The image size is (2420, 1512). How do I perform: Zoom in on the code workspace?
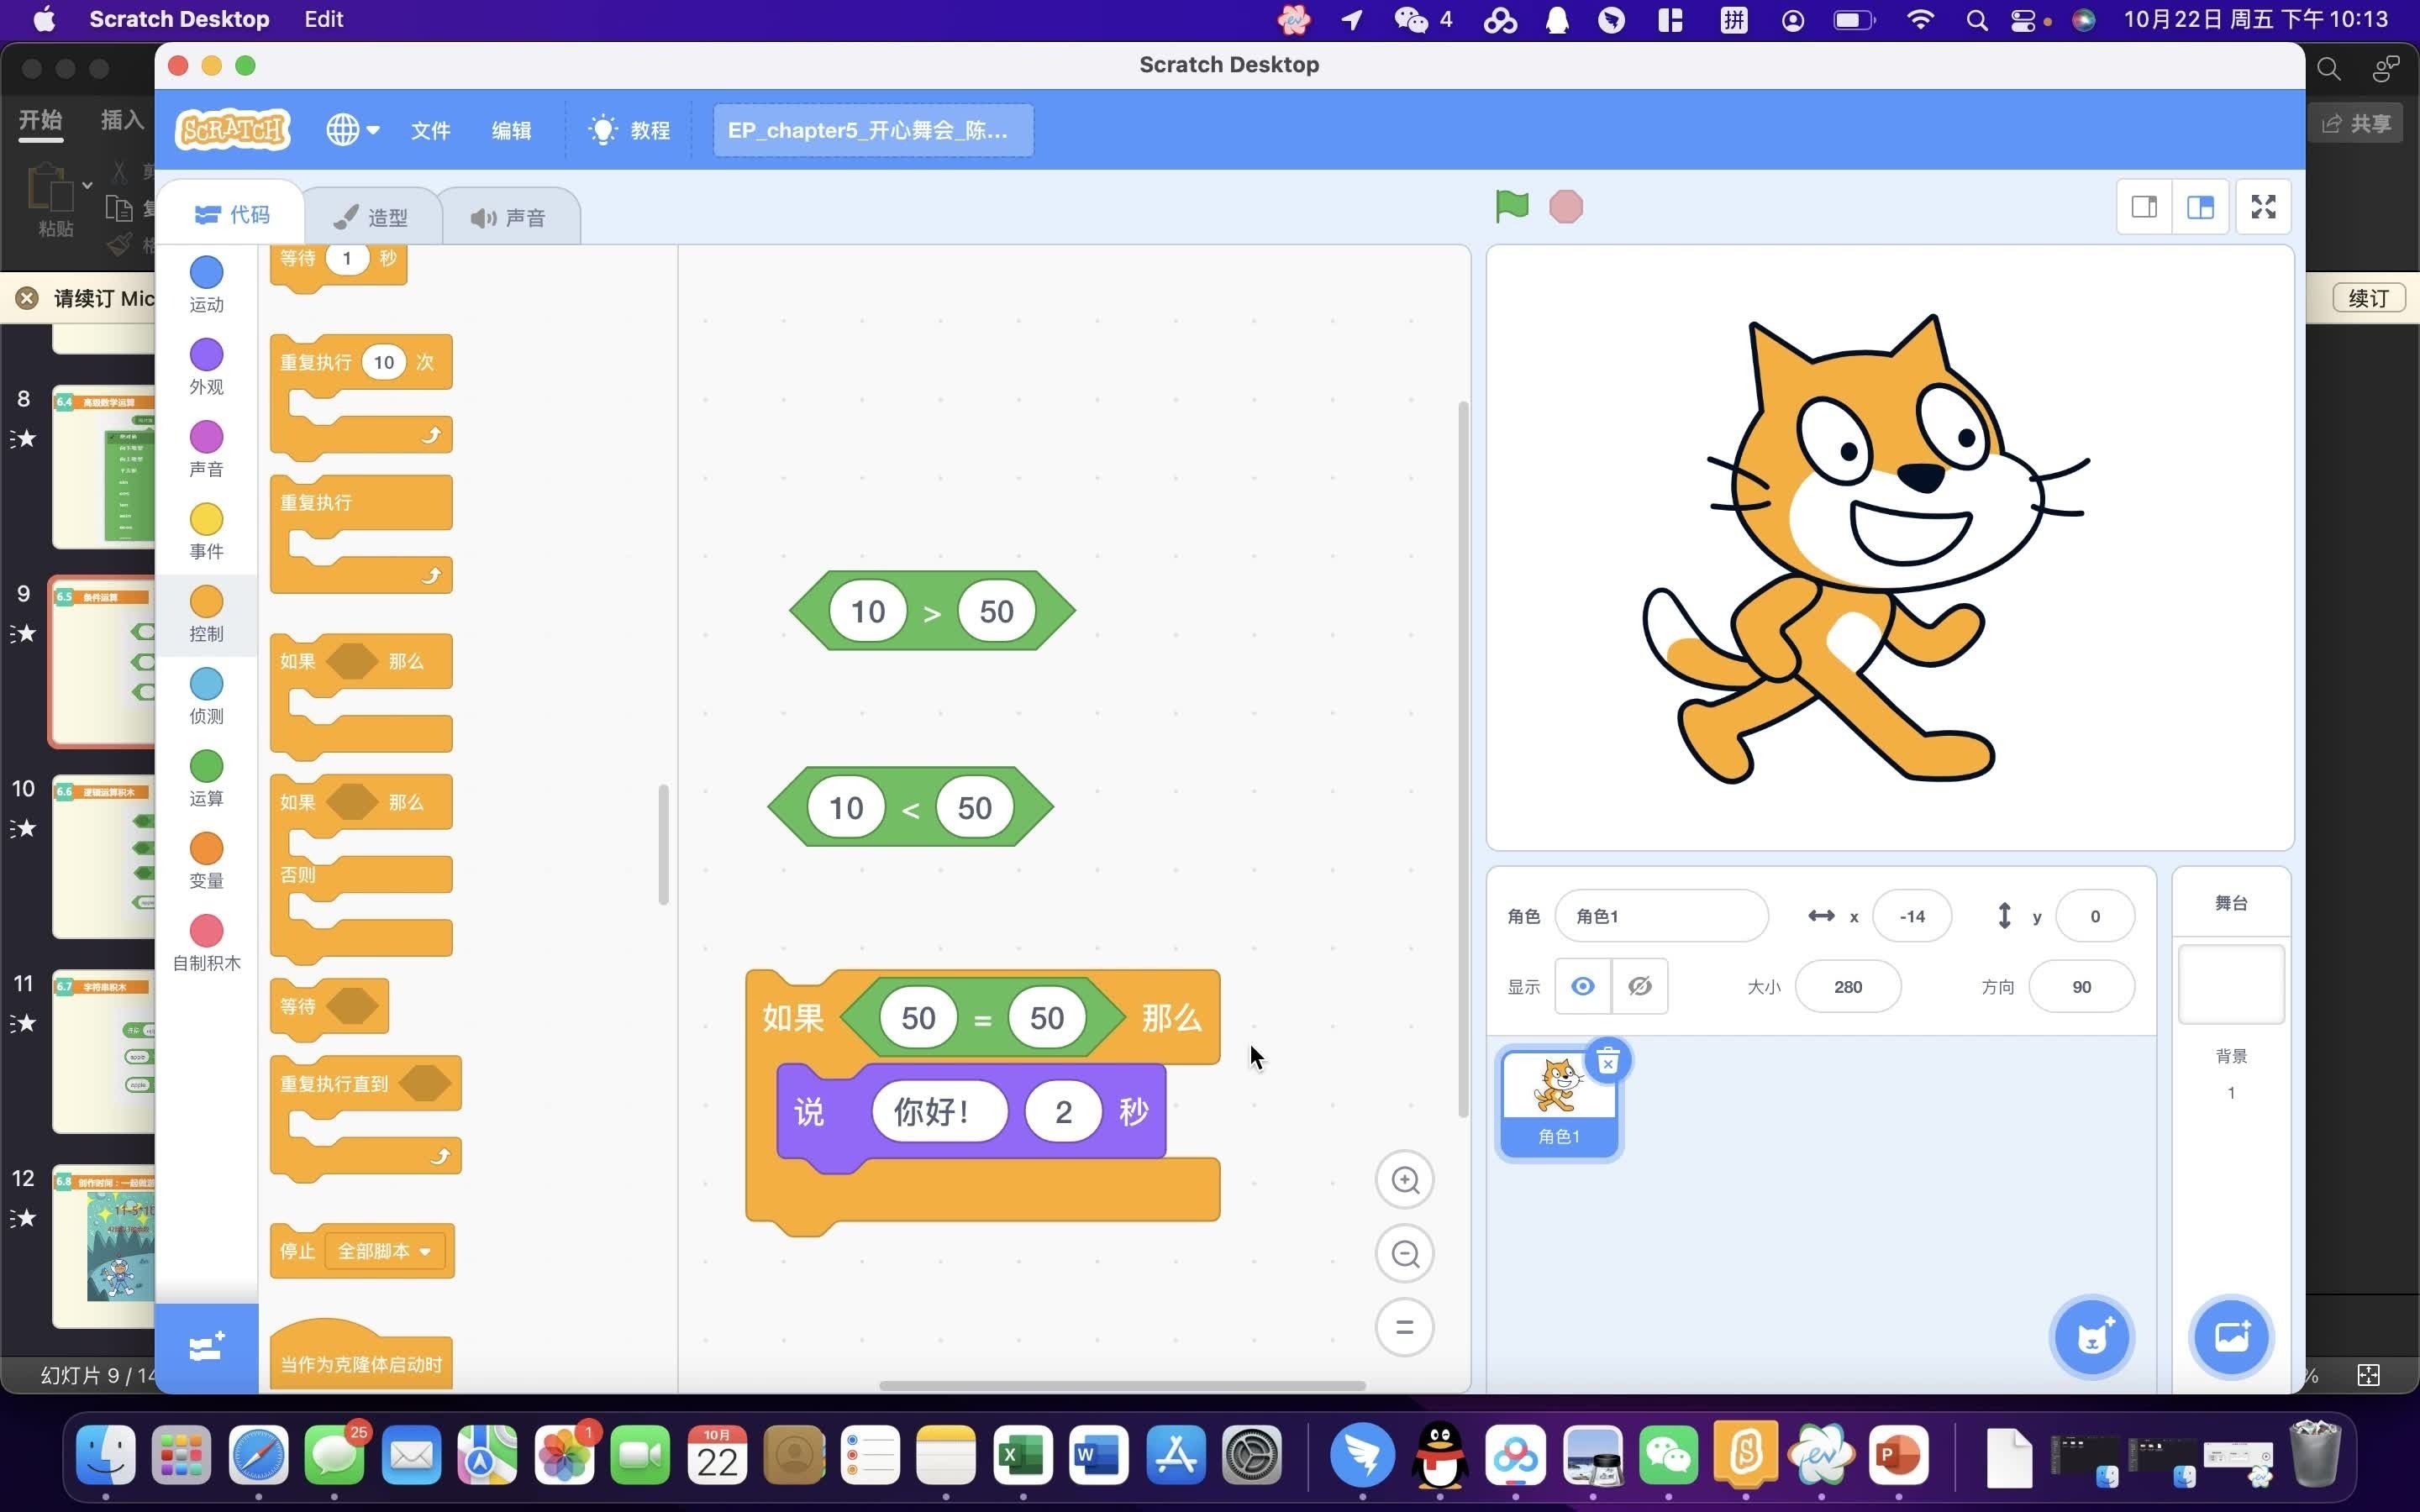click(1404, 1180)
